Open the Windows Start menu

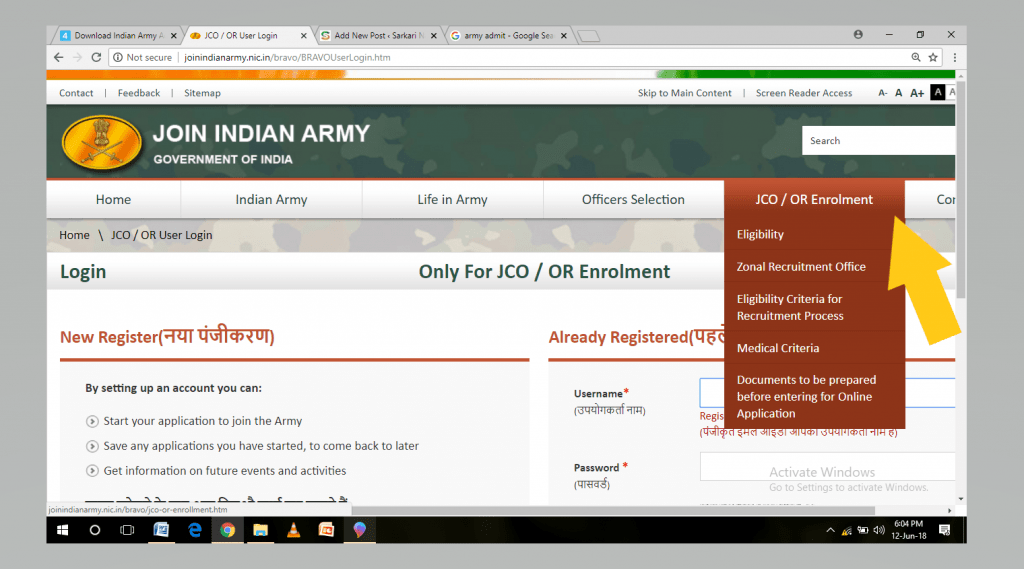(x=63, y=530)
